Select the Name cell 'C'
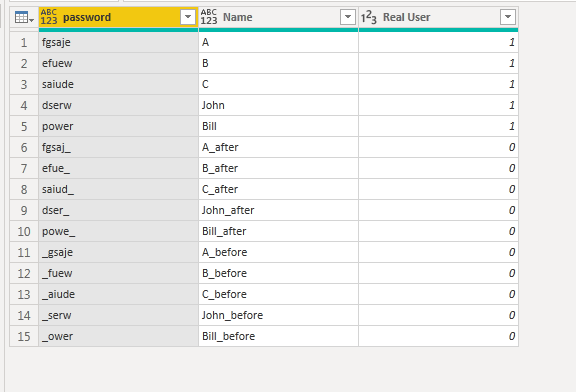The height and width of the screenshot is (392, 576). click(278, 84)
